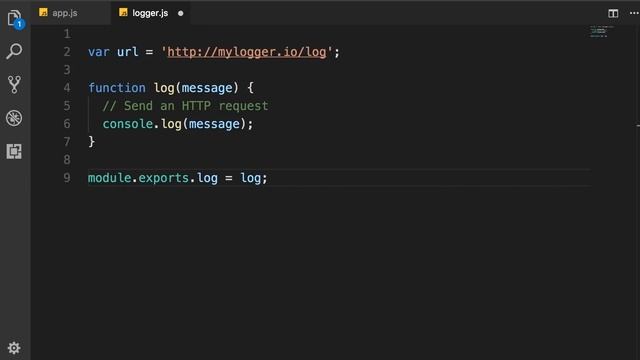
Task: Open the Manage settings gear
Action: click(14, 348)
